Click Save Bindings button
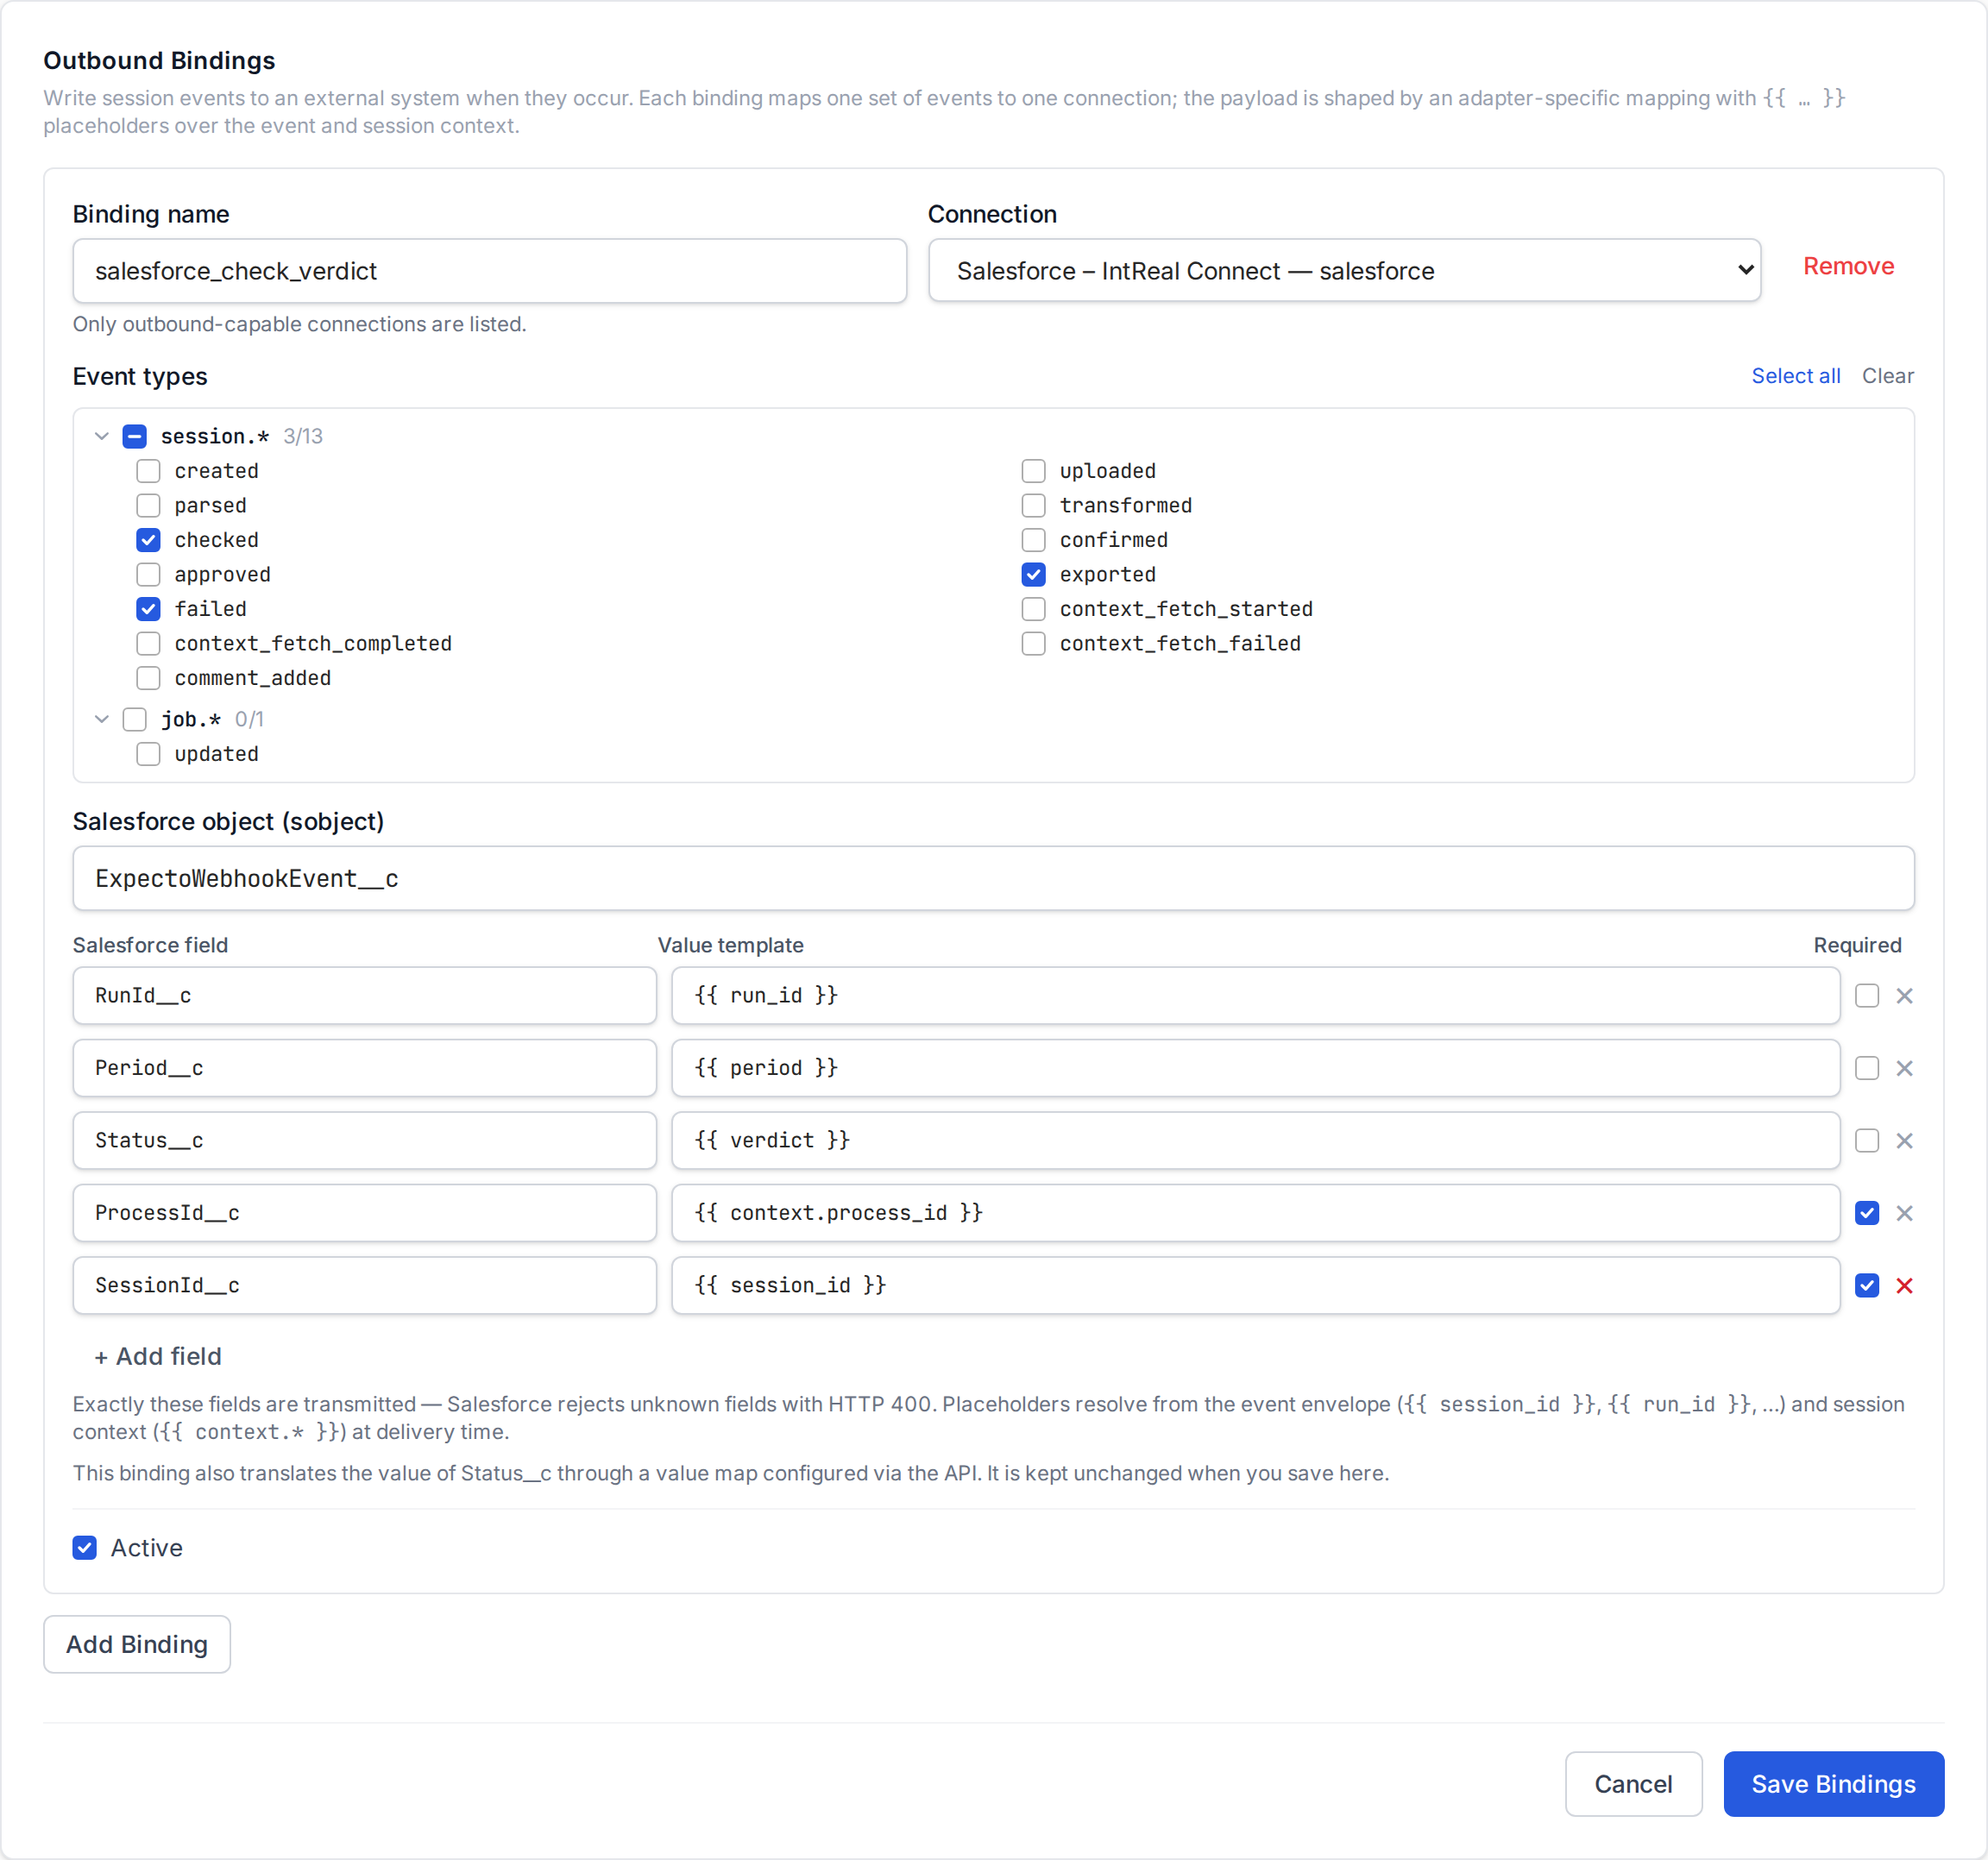1988x1860 pixels. point(1833,1784)
